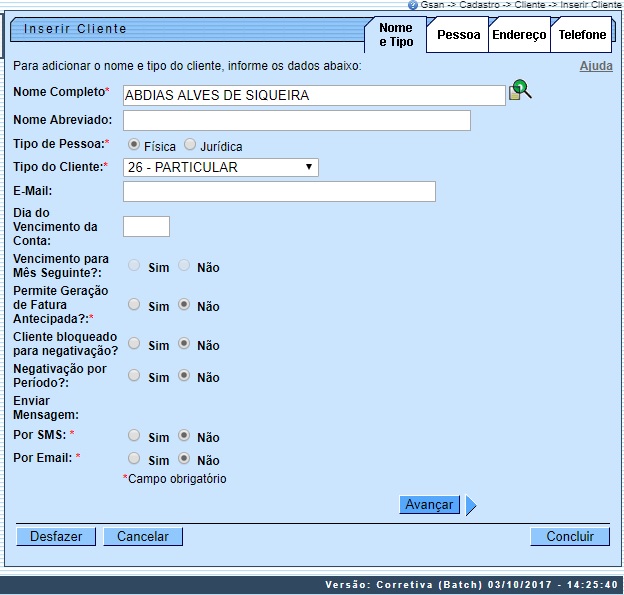Set Negativação por Período to Sim
The width and height of the screenshot is (624, 595).
click(x=134, y=376)
